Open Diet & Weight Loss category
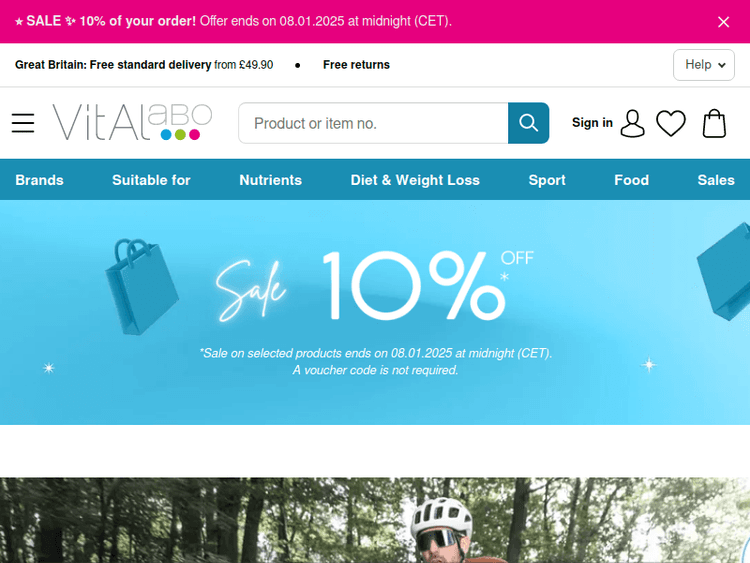Image resolution: width=750 pixels, height=563 pixels. pos(415,180)
